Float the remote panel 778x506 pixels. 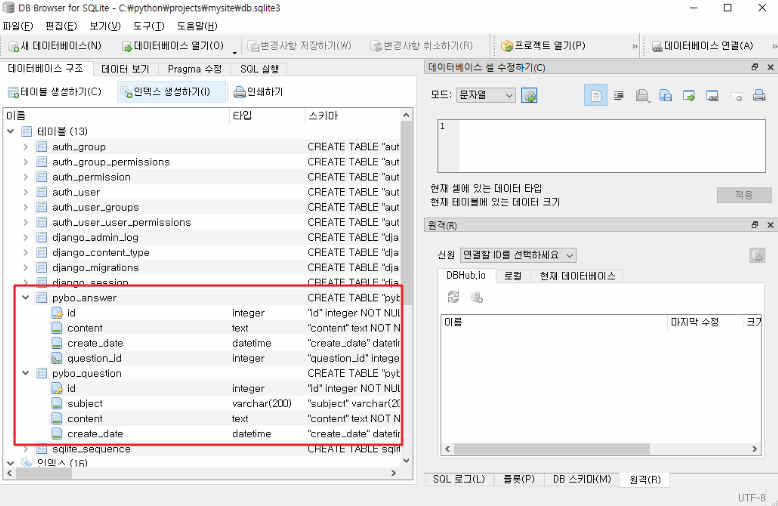(755, 225)
